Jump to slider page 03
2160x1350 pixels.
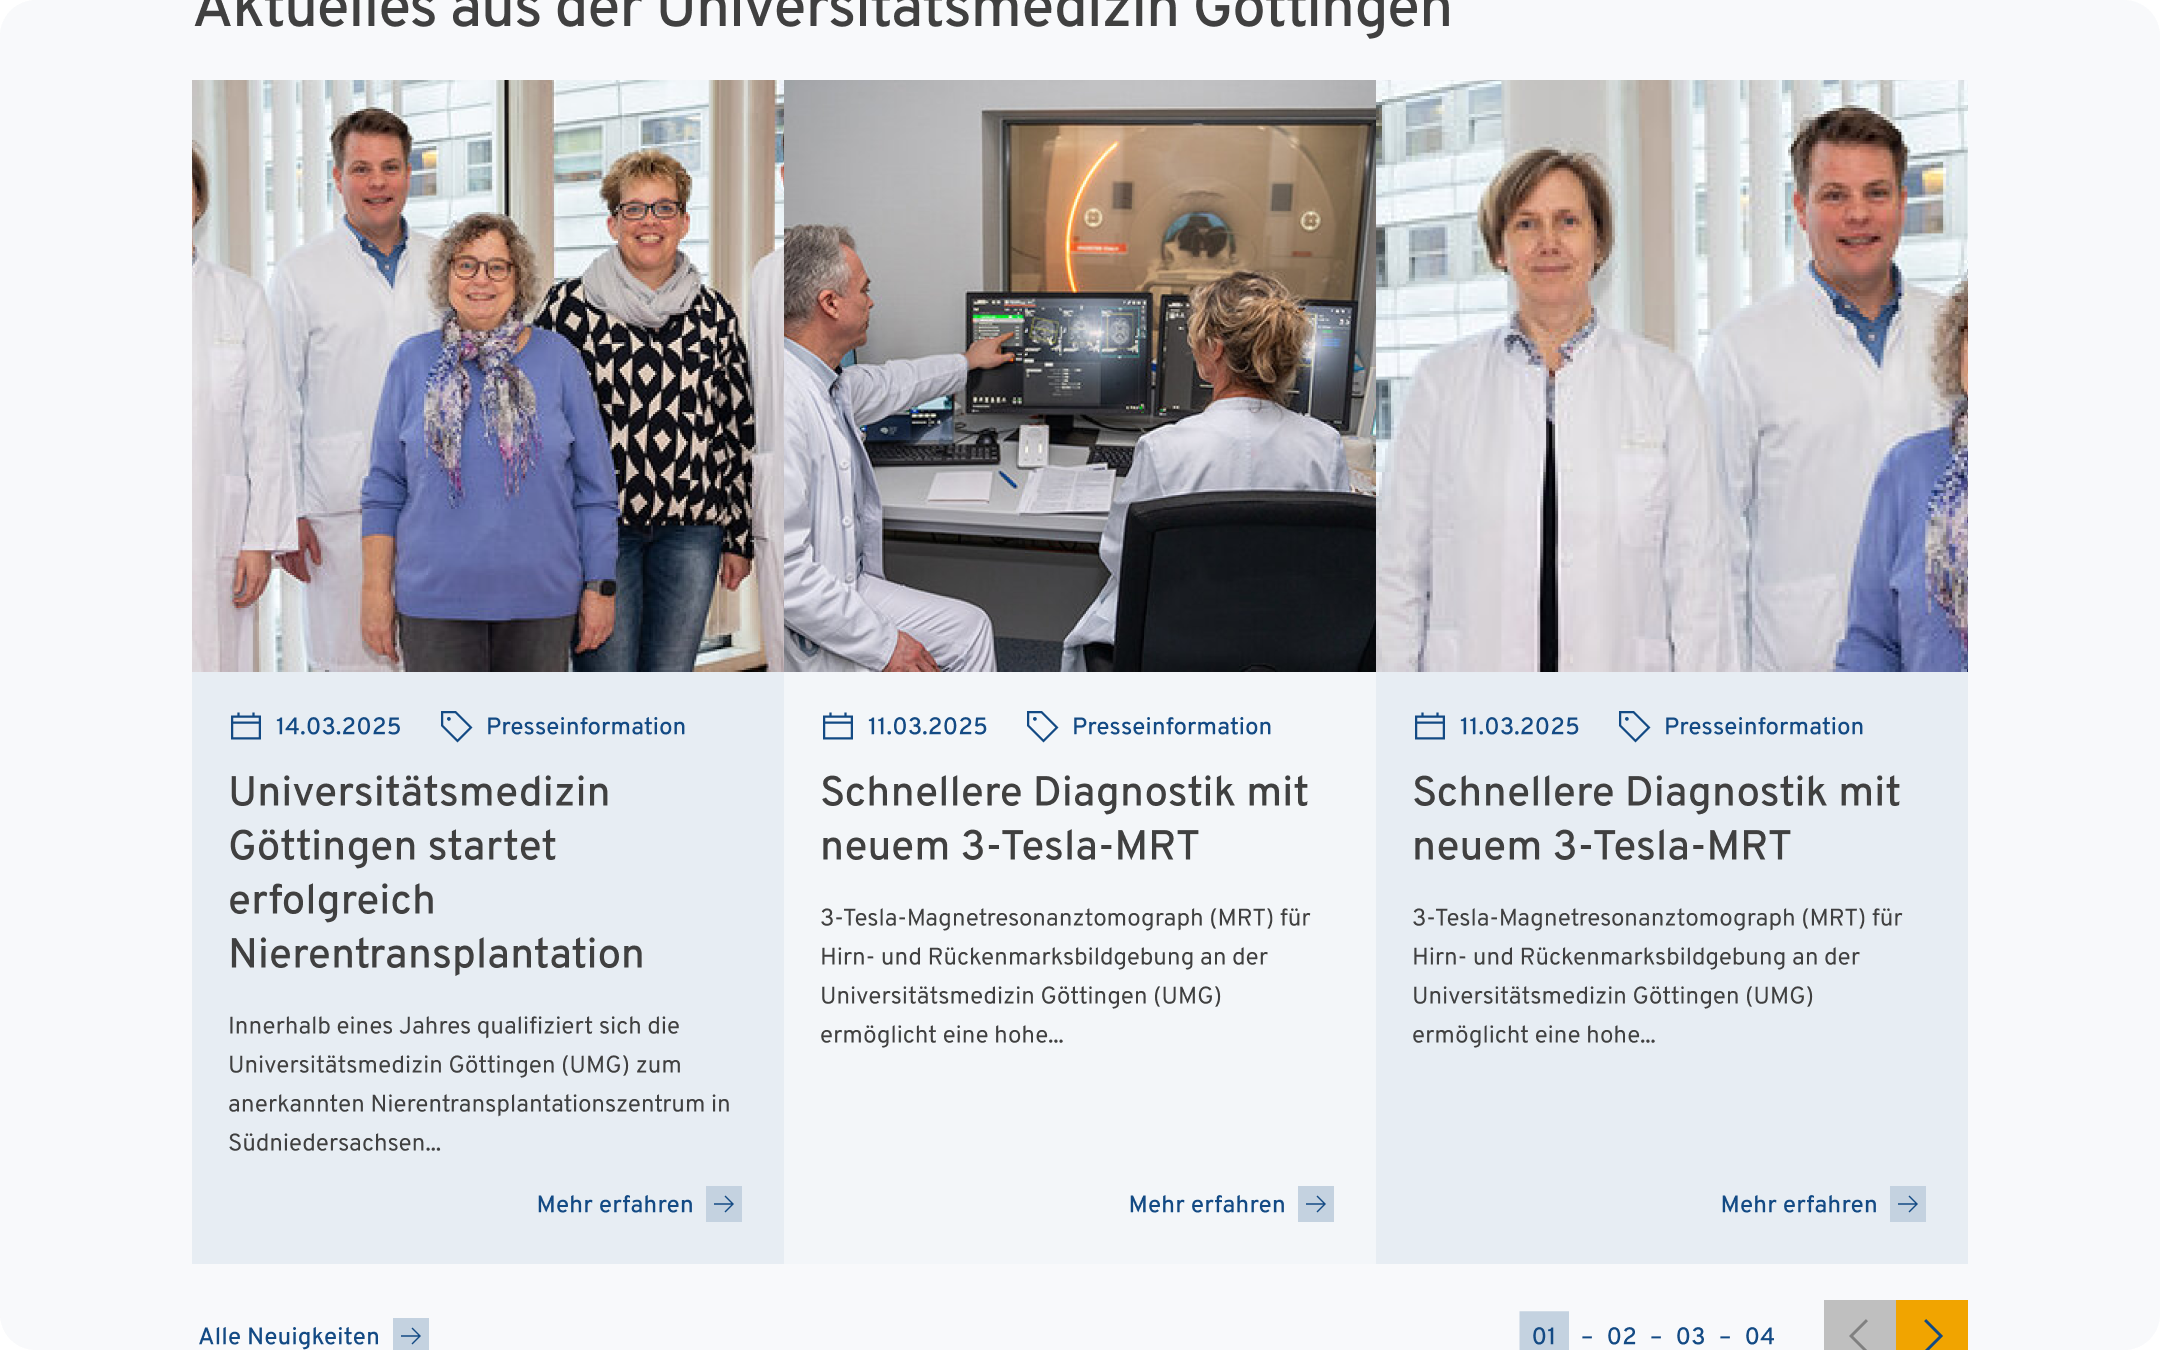pos(1690,1335)
